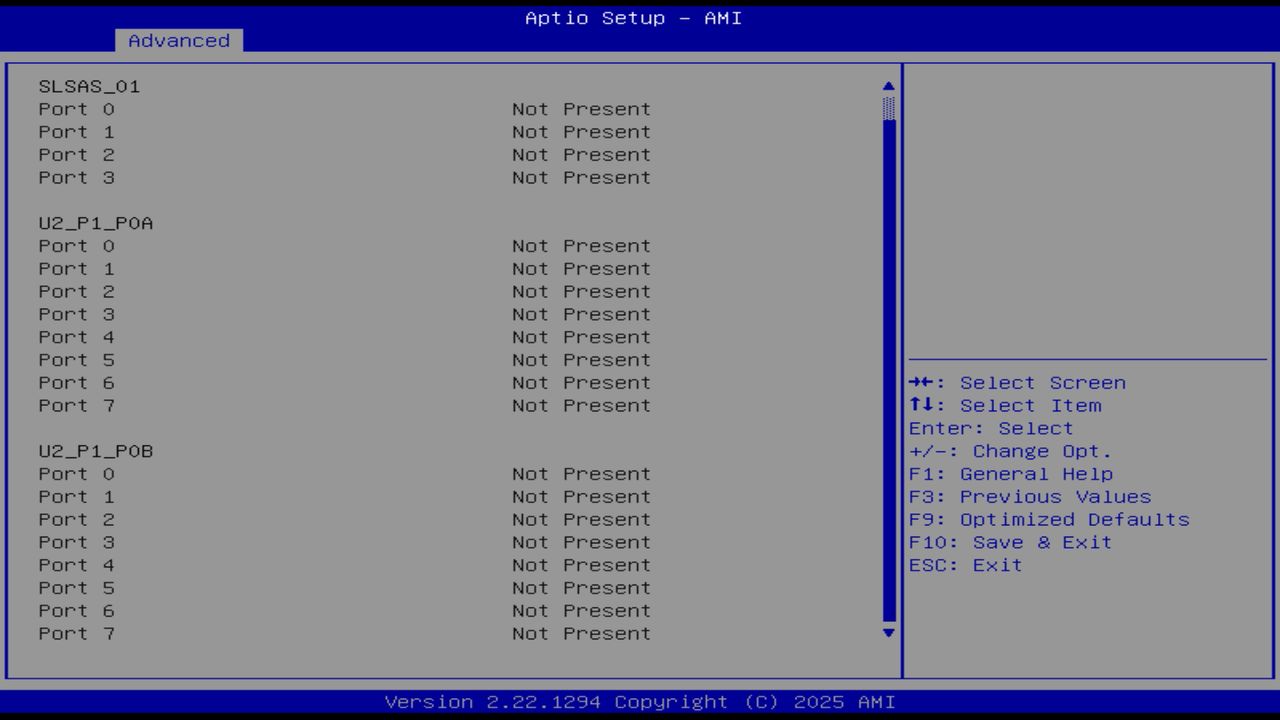
Task: Select the U2_P1_P0A section header
Action: coord(96,223)
